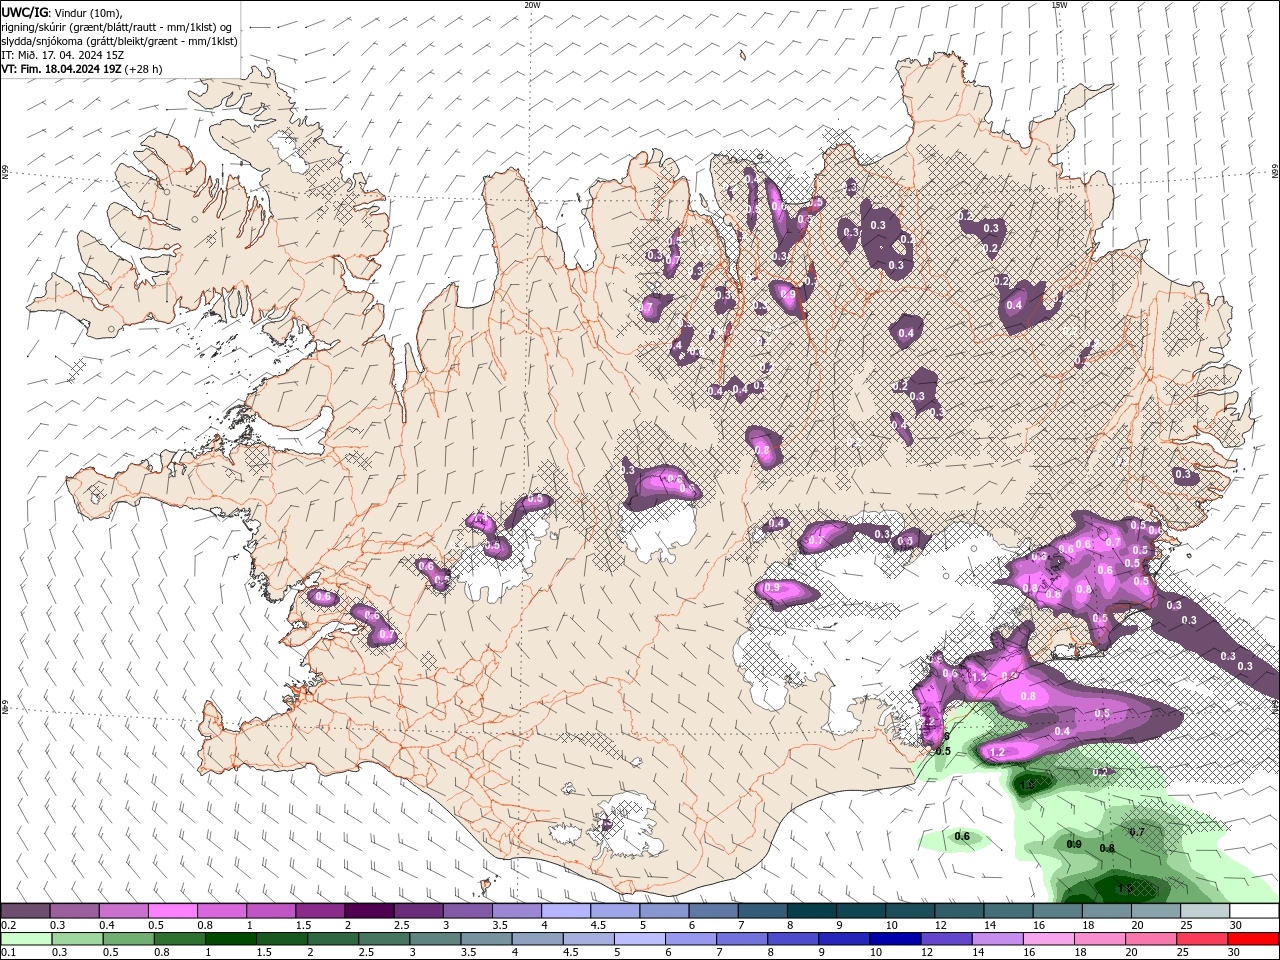Pick top legend swatch between 25 and 30
Image resolution: width=1280 pixels, height=960 pixels.
(x=1205, y=911)
